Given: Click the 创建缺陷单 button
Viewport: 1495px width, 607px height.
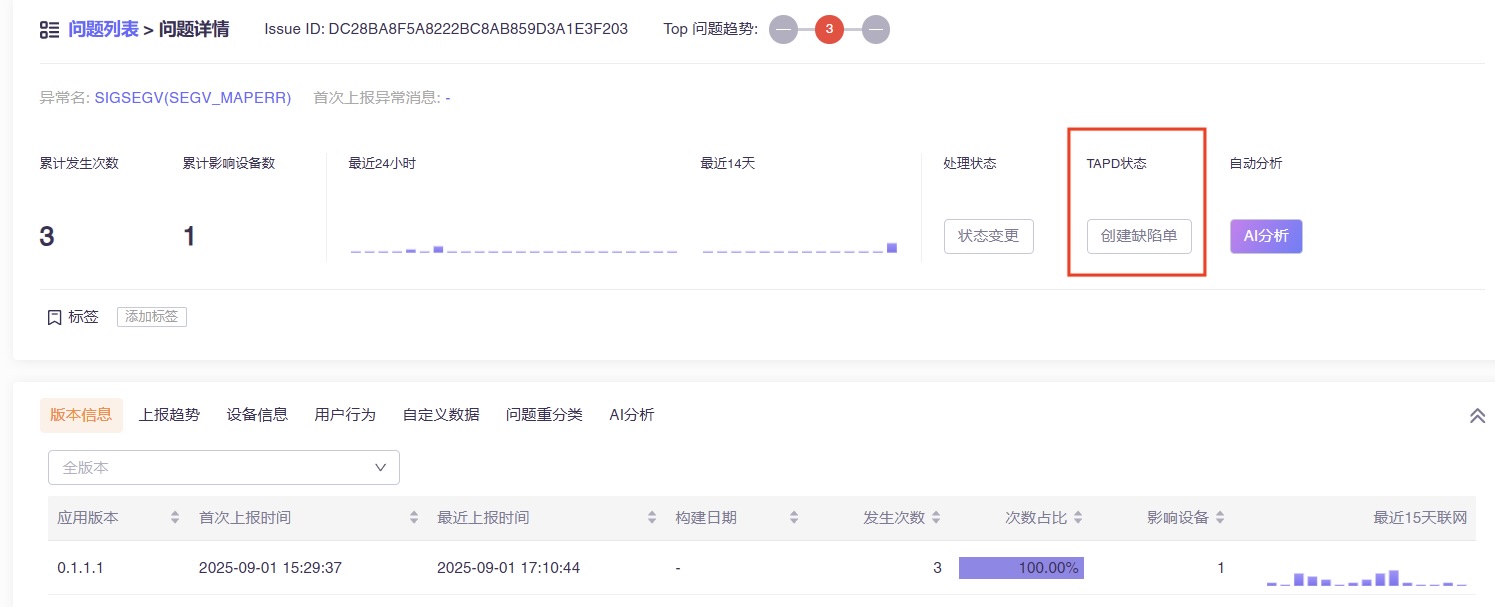Looking at the screenshot, I should (1139, 236).
